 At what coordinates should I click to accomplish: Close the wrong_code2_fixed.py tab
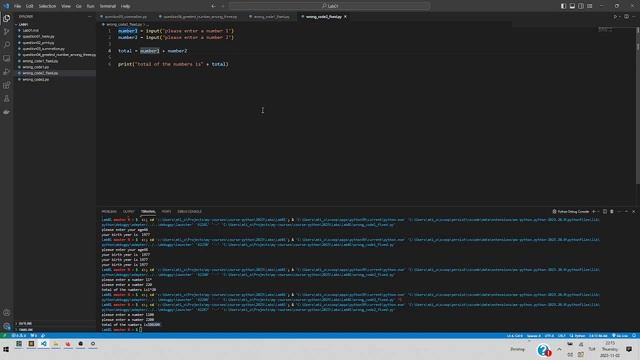[x=345, y=17]
